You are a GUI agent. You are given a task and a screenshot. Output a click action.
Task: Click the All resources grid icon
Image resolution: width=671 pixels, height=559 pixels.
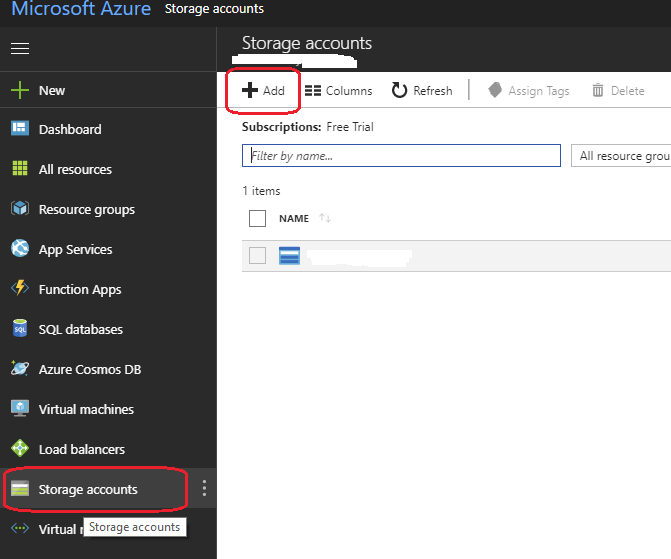coord(20,168)
